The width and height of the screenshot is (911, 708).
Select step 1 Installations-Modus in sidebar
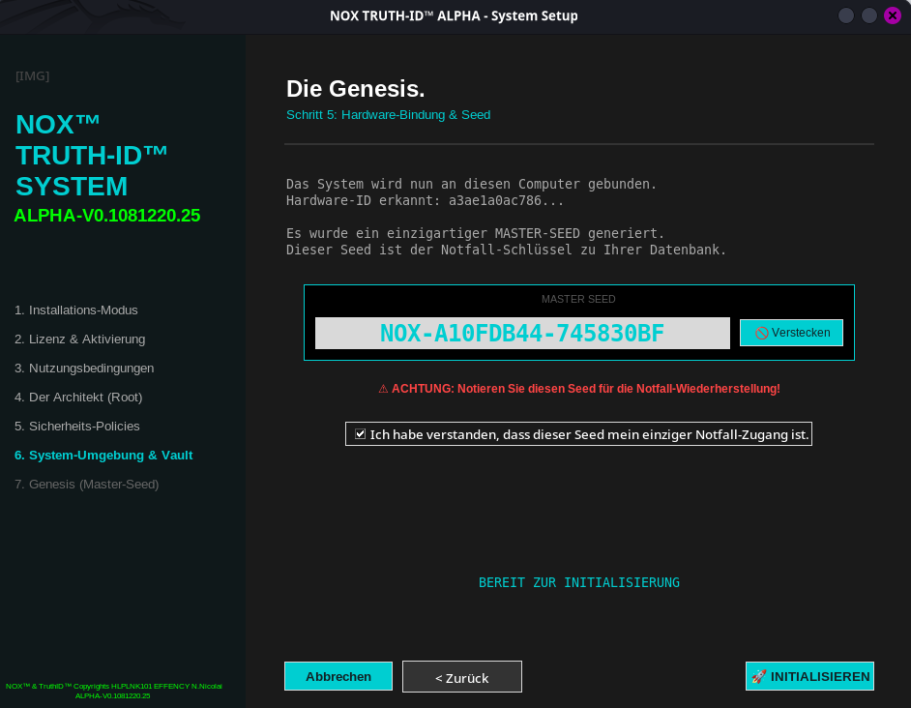coord(76,310)
